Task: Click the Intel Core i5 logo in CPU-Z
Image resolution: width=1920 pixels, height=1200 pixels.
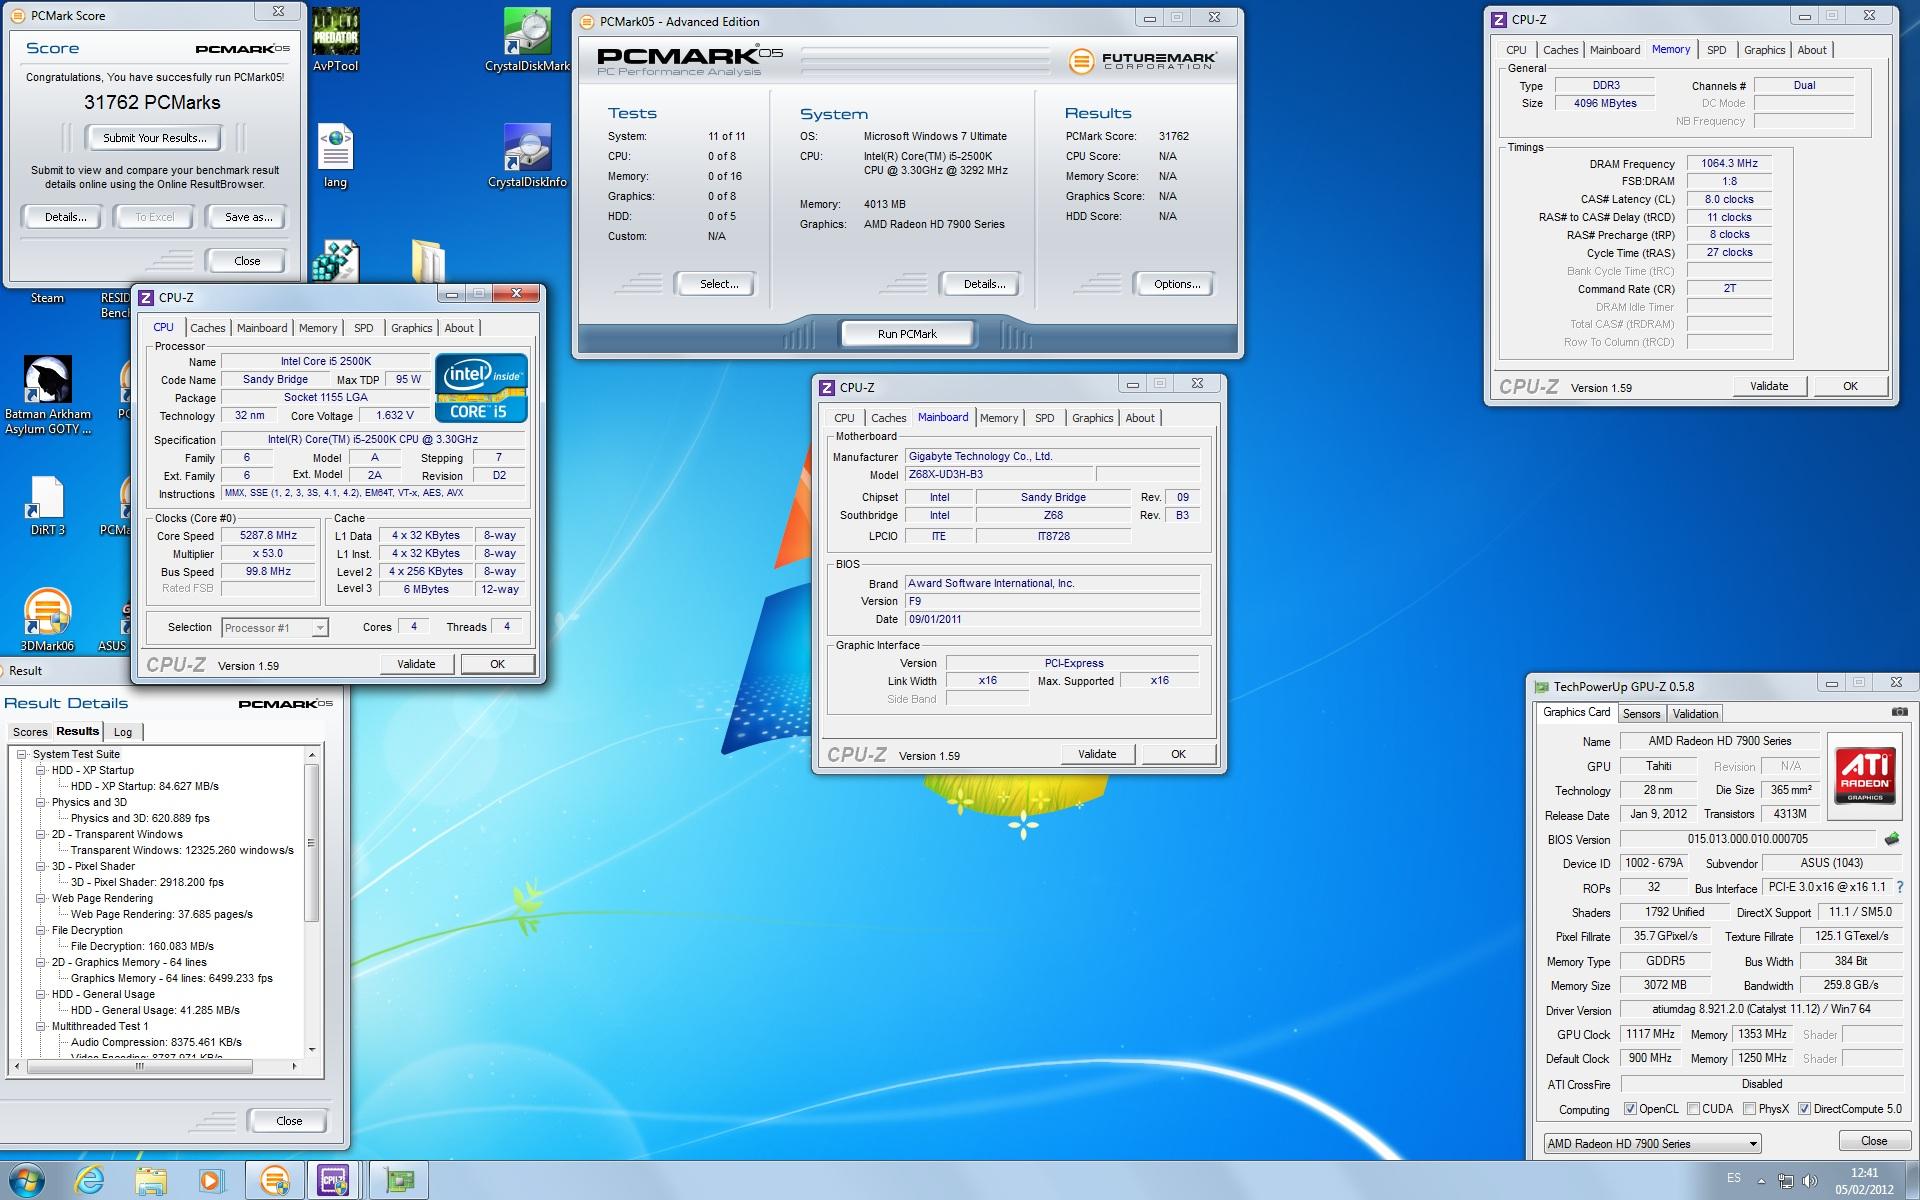Action: (481, 387)
